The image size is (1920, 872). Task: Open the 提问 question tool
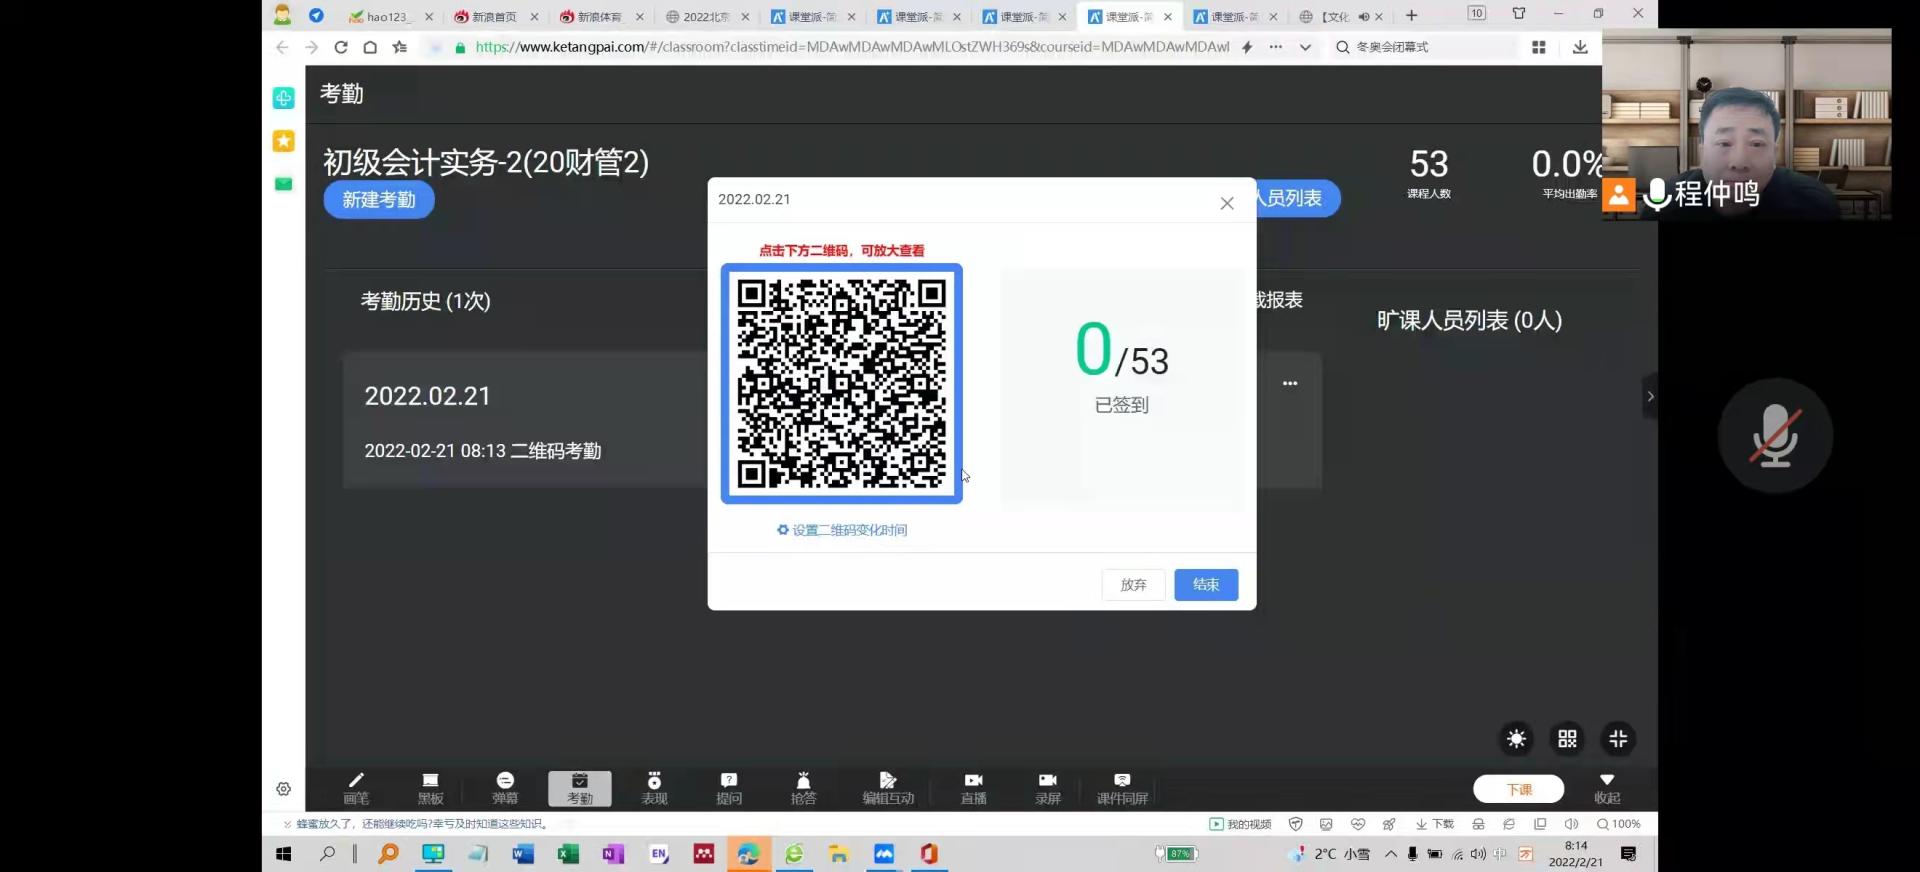coord(729,788)
